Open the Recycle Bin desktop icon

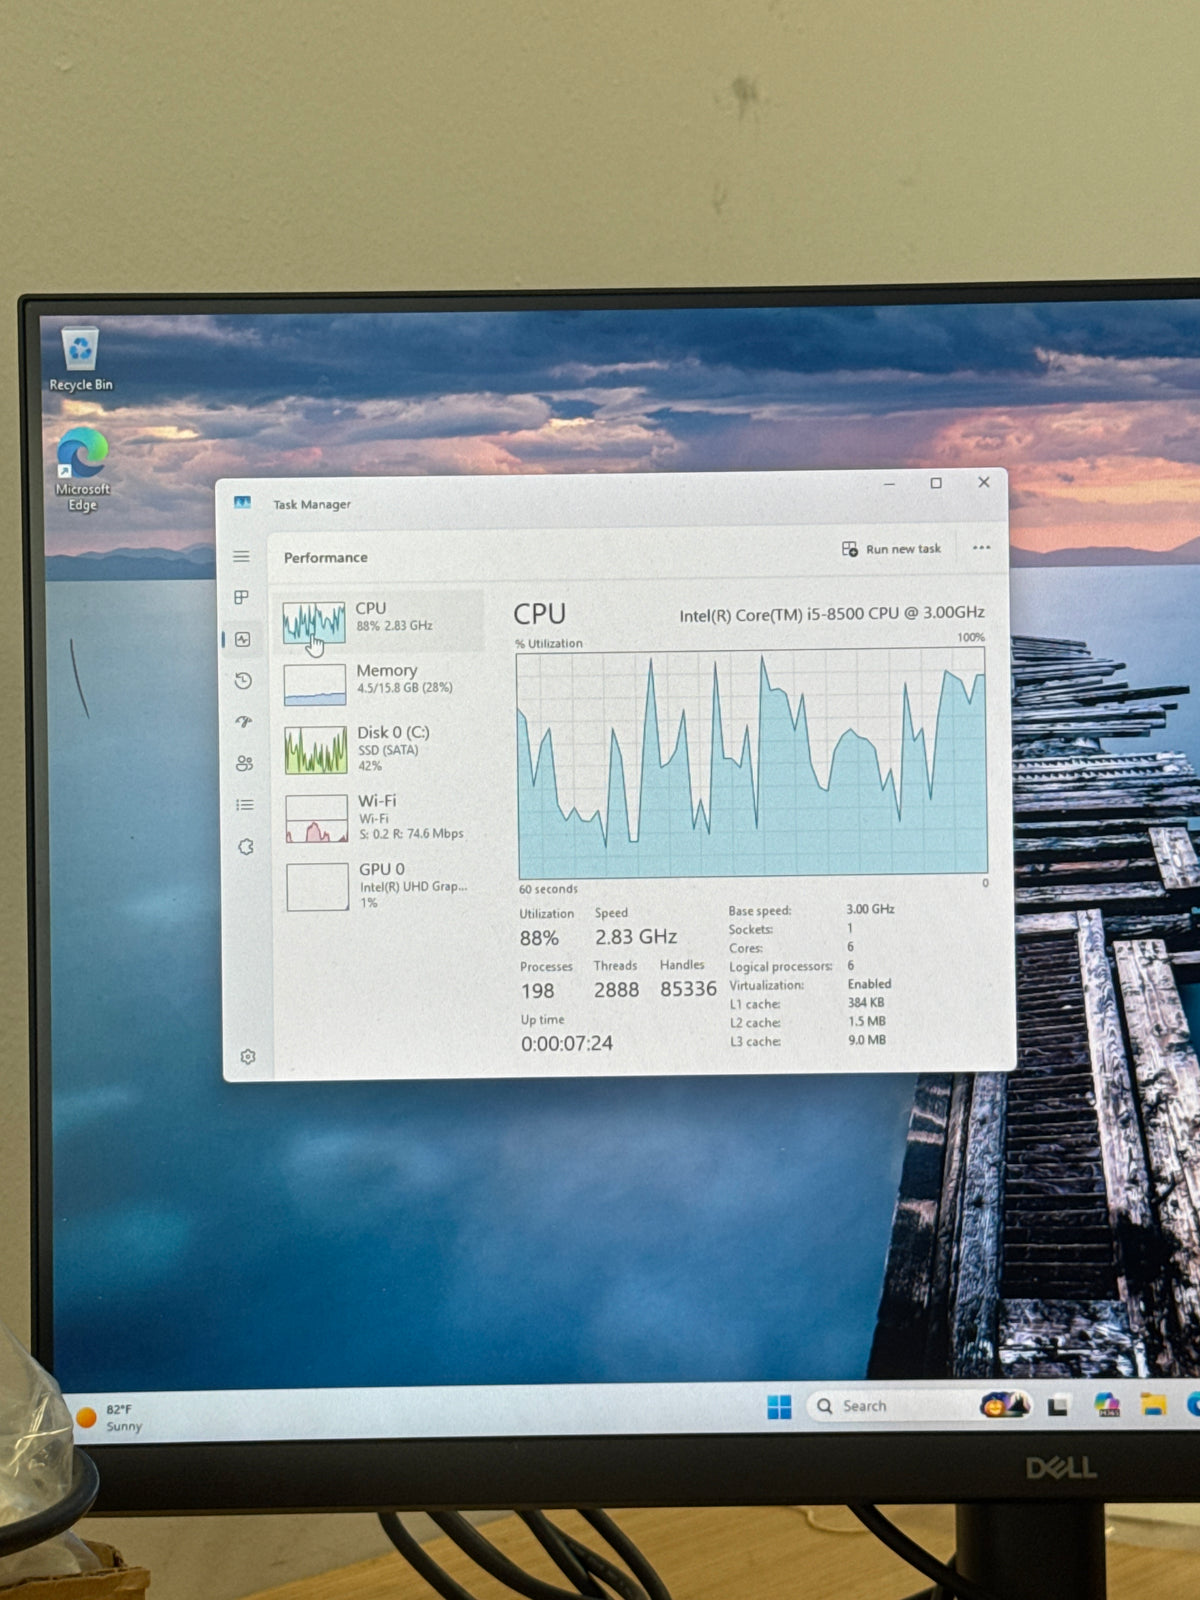80,359
